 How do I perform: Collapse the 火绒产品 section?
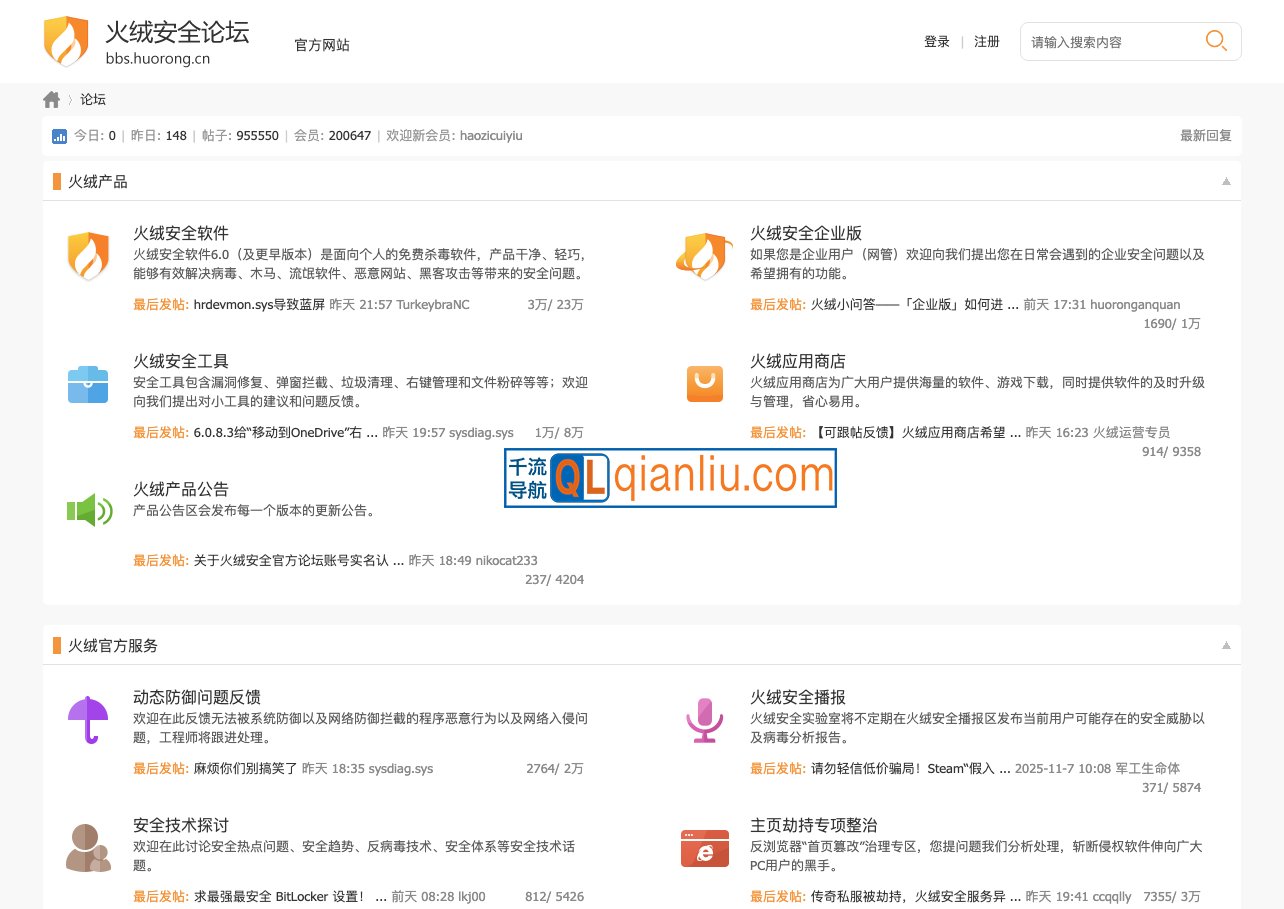pos(1226,182)
